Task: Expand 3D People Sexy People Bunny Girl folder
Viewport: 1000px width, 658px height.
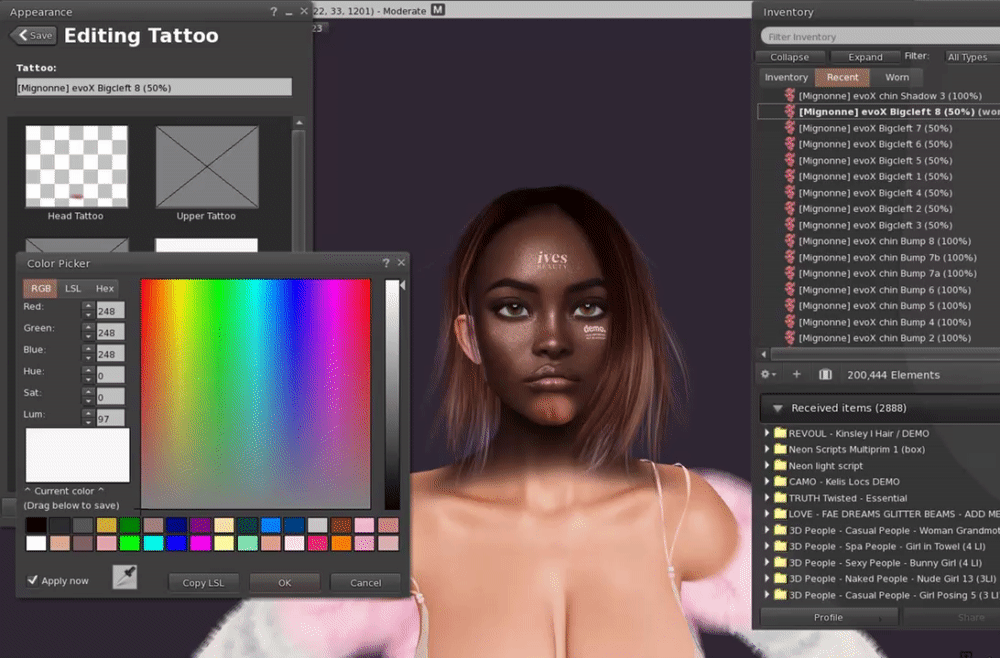Action: 767,562
